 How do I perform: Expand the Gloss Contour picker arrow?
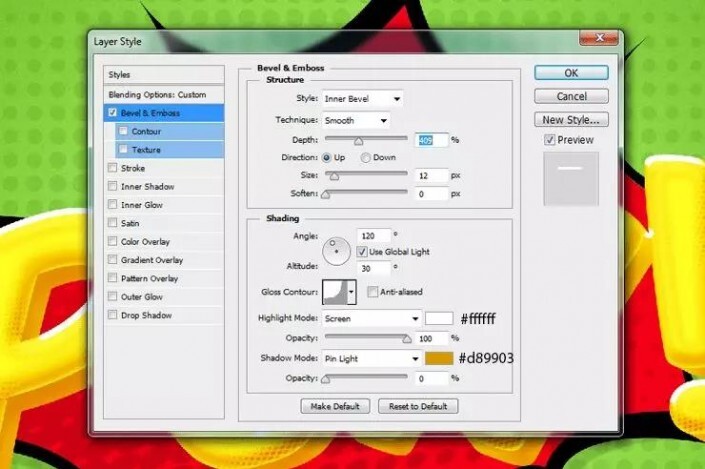pyautogui.click(x=352, y=292)
